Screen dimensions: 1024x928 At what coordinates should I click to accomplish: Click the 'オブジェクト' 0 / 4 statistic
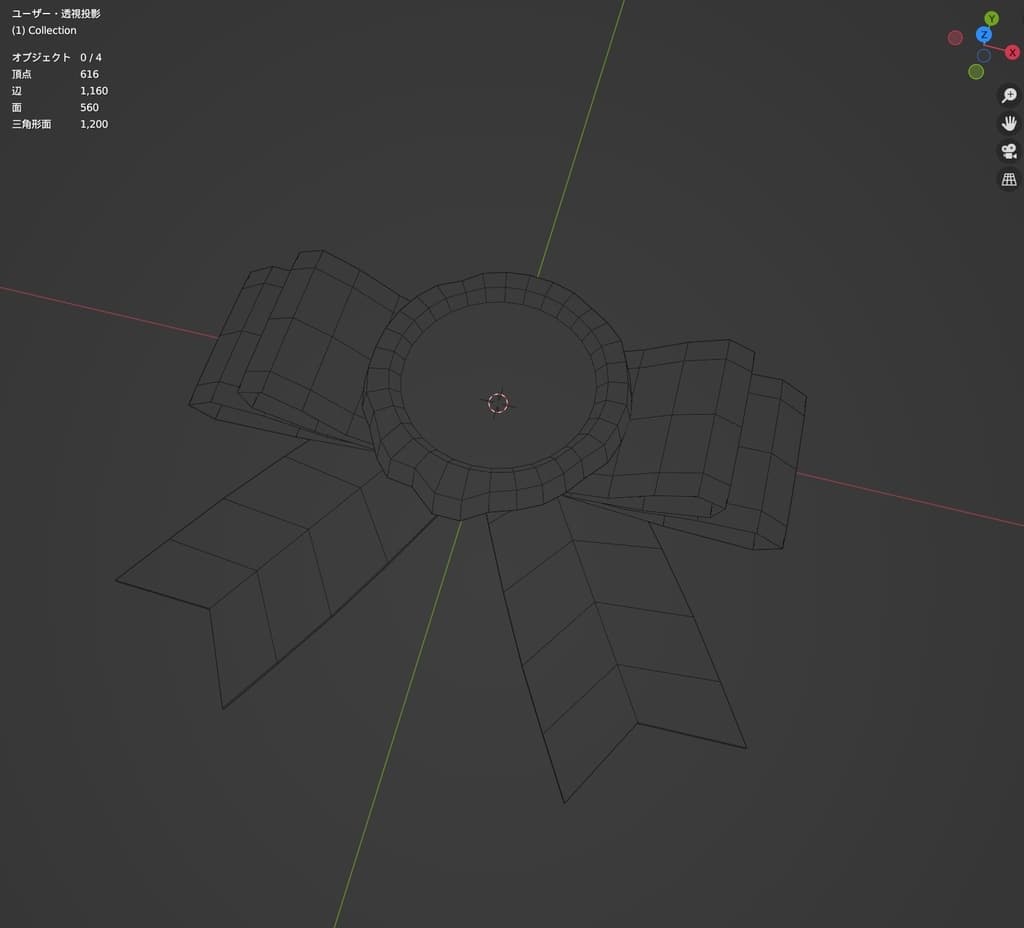(57, 57)
